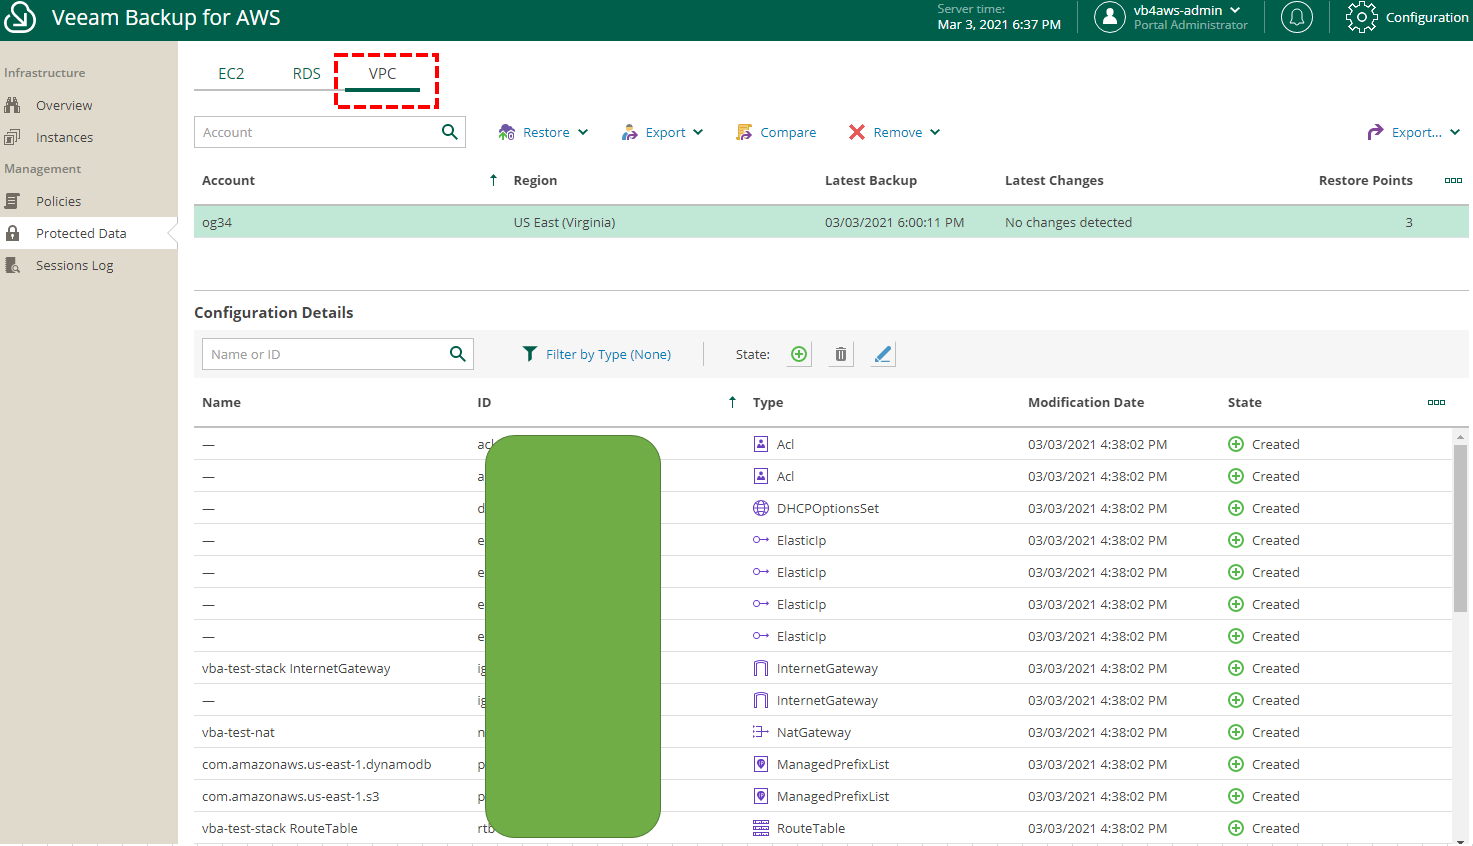Click the Created icon in NatGateway row
This screenshot has height=846, width=1473.
[x=1236, y=732]
